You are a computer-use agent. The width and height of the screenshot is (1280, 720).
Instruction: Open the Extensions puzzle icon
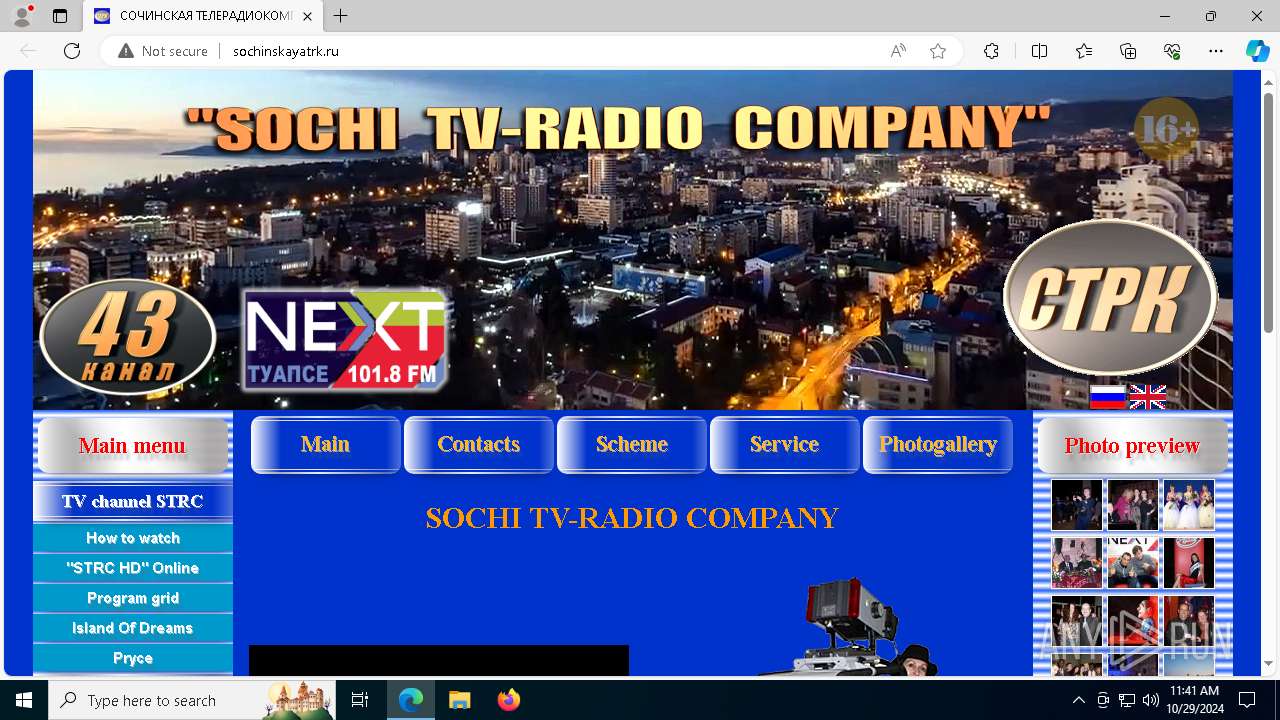point(991,51)
